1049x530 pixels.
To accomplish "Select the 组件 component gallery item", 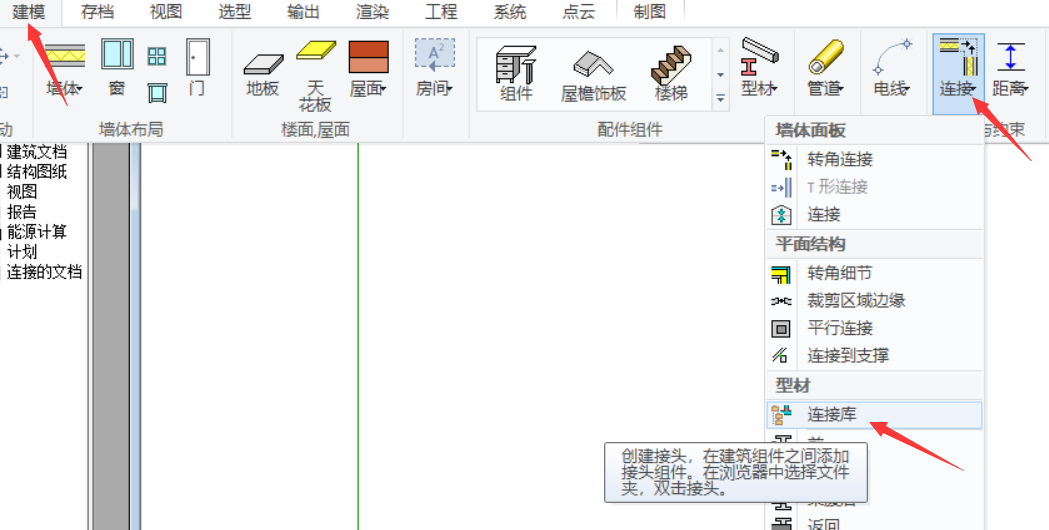I will pyautogui.click(x=516, y=74).
